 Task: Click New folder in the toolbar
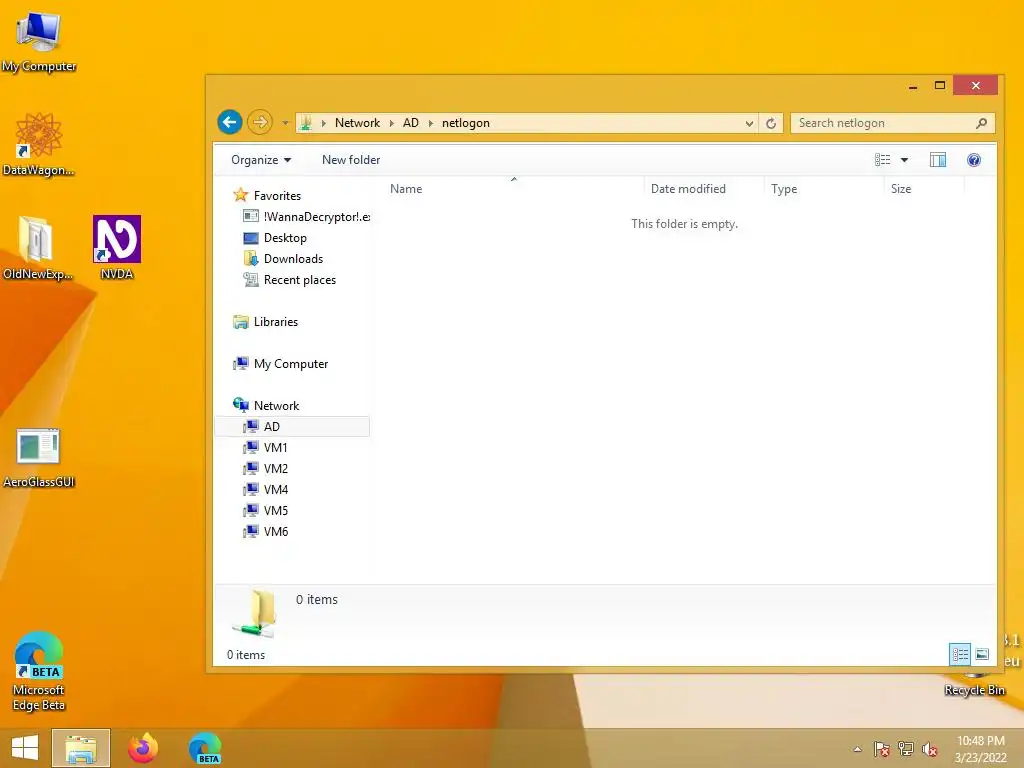[x=351, y=160]
